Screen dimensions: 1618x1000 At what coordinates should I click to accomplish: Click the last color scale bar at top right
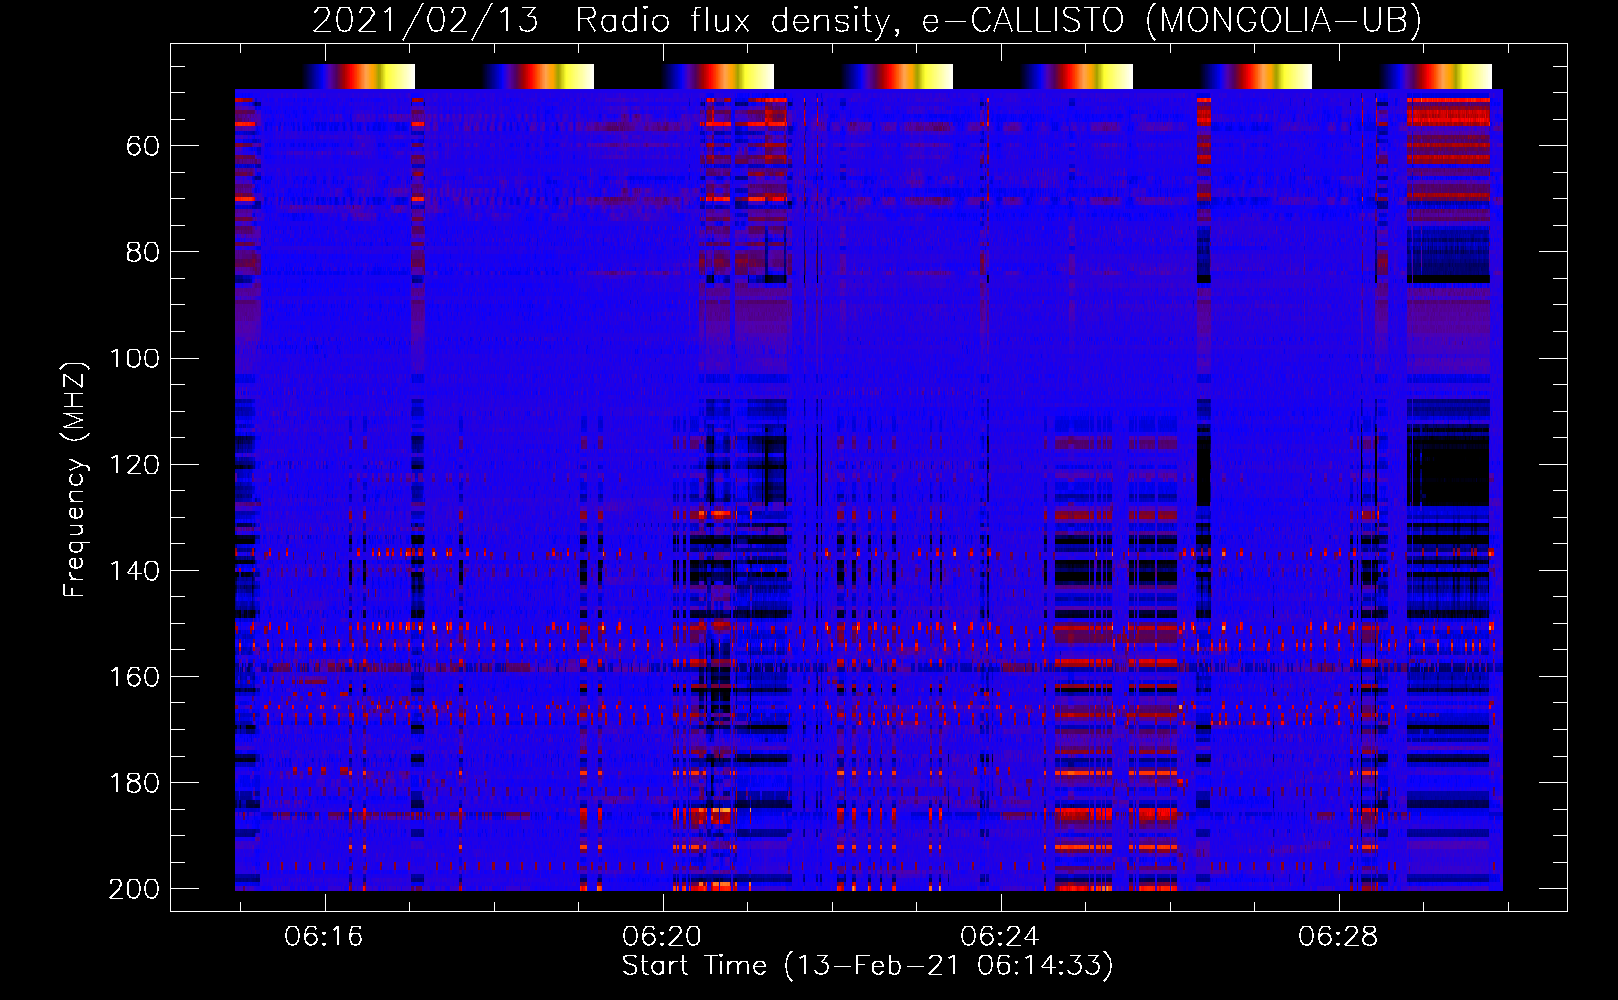coord(1436,76)
